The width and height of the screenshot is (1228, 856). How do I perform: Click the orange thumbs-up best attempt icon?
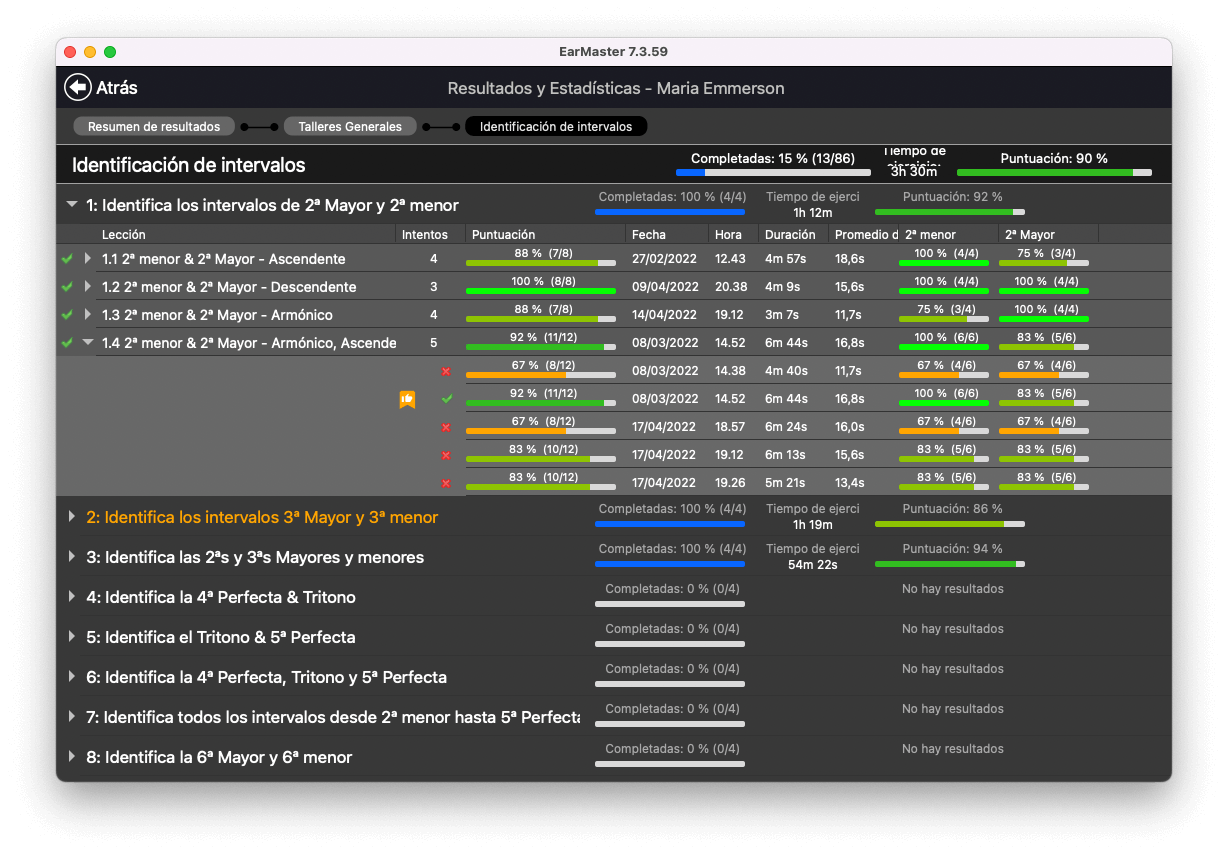pyautogui.click(x=407, y=399)
